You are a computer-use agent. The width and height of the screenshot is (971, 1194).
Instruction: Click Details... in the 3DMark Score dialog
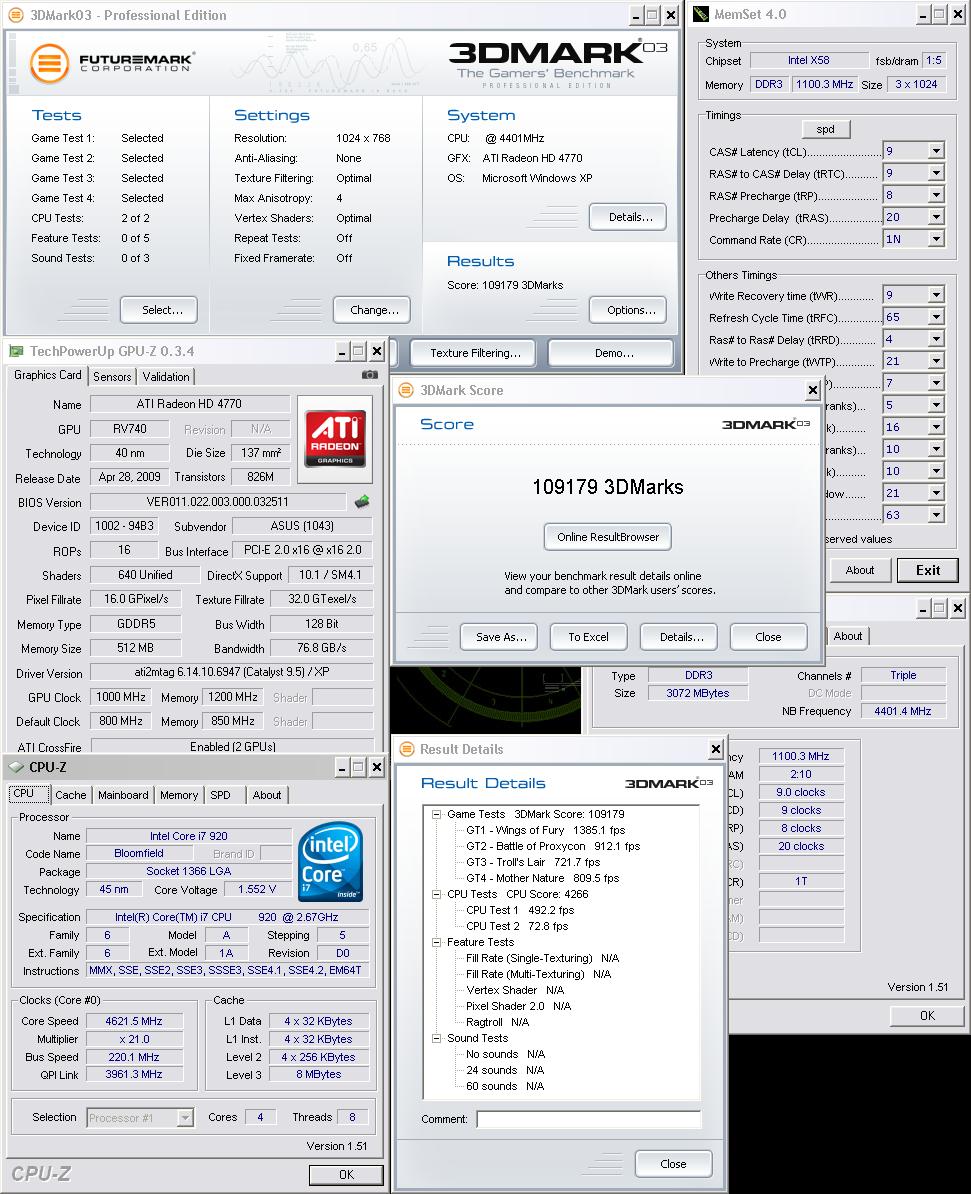pyautogui.click(x=679, y=637)
